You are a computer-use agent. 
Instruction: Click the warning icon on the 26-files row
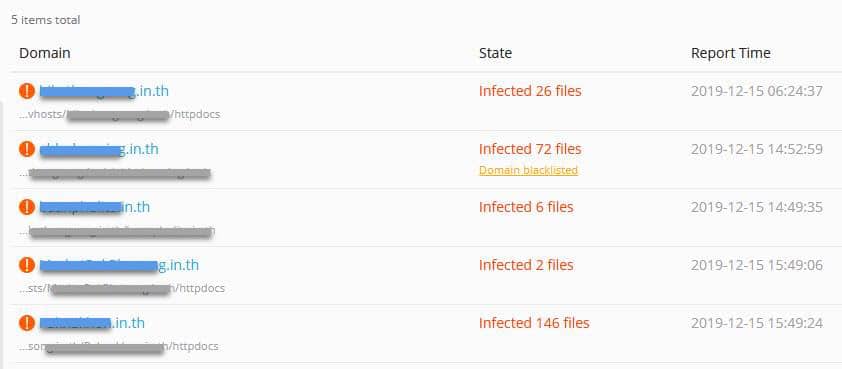point(27,91)
